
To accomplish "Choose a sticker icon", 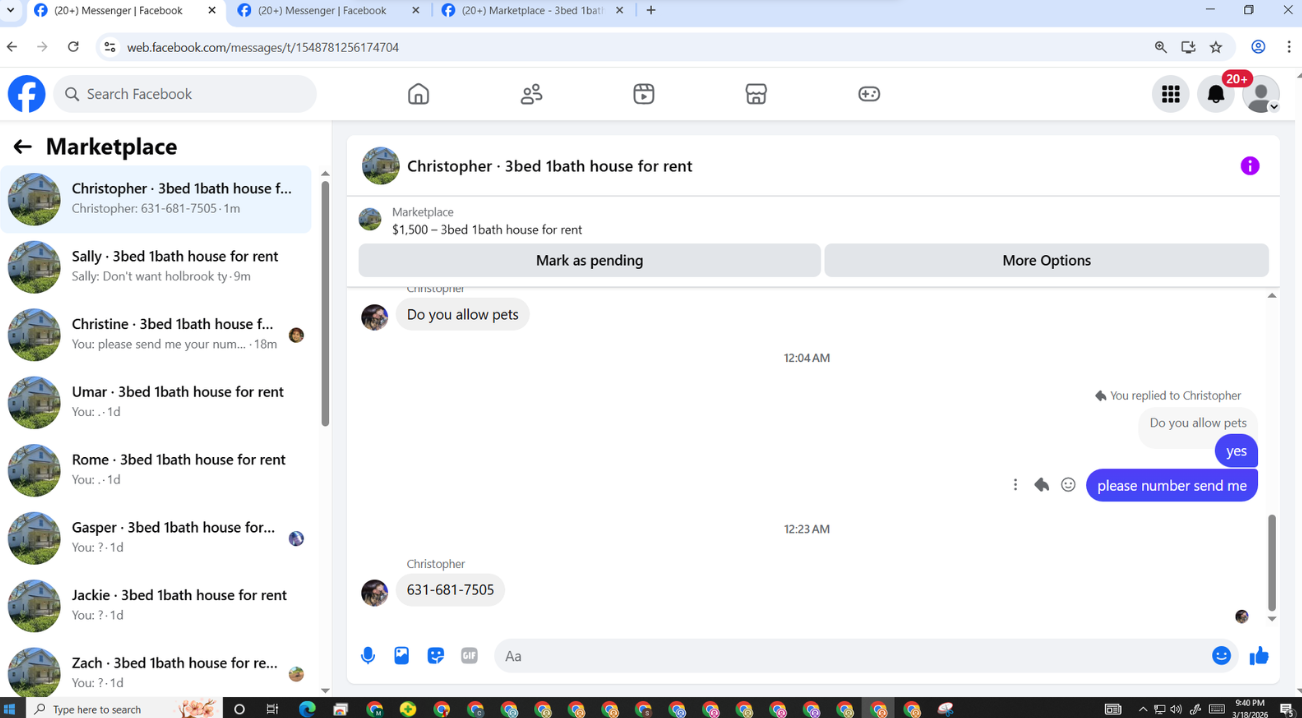I will coord(435,656).
